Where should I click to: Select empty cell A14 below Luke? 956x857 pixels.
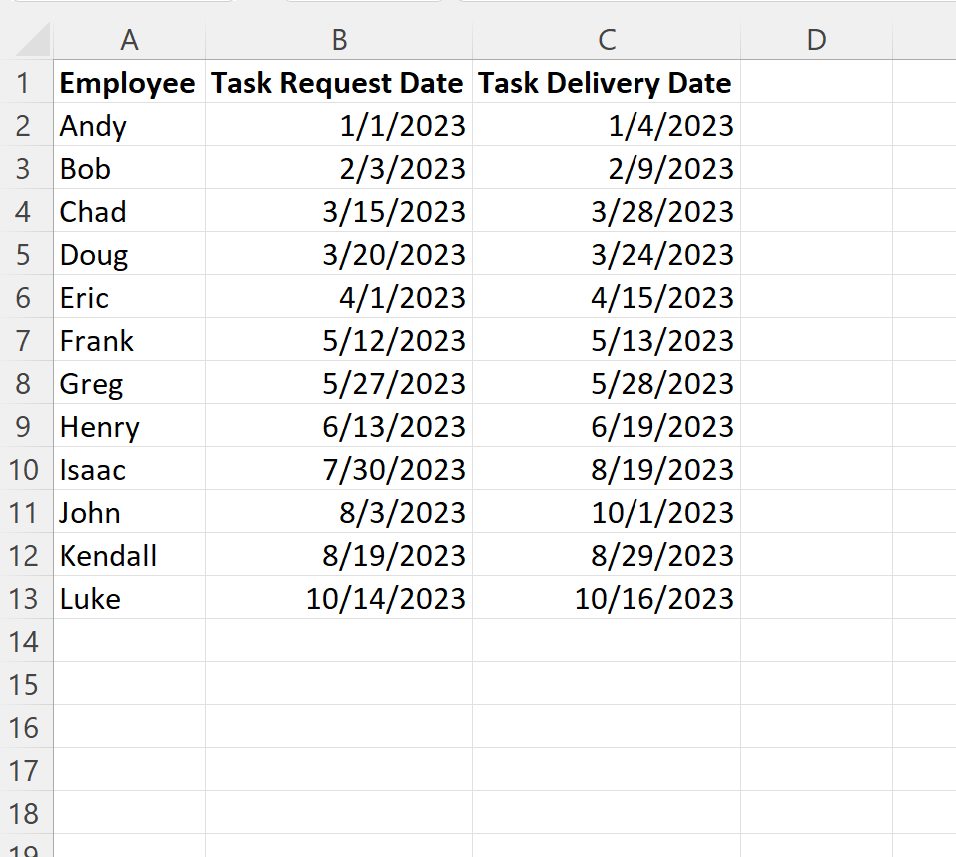click(x=129, y=641)
